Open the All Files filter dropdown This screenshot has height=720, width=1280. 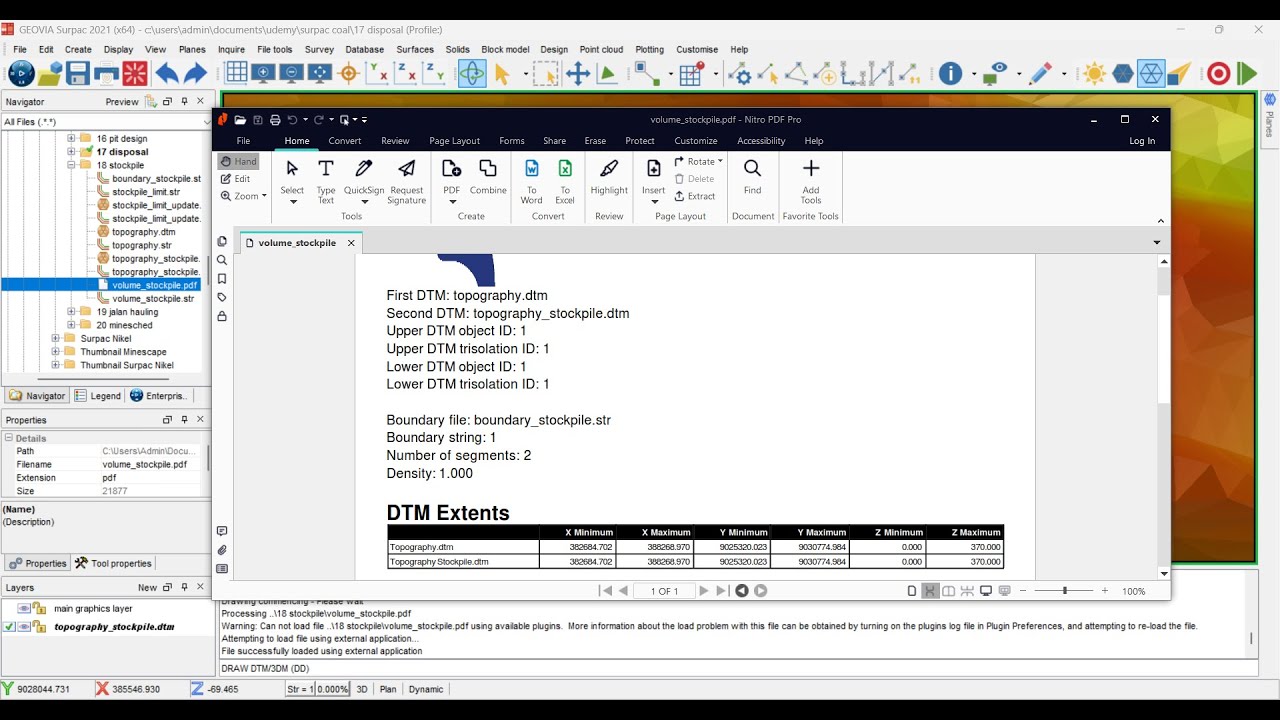point(207,122)
